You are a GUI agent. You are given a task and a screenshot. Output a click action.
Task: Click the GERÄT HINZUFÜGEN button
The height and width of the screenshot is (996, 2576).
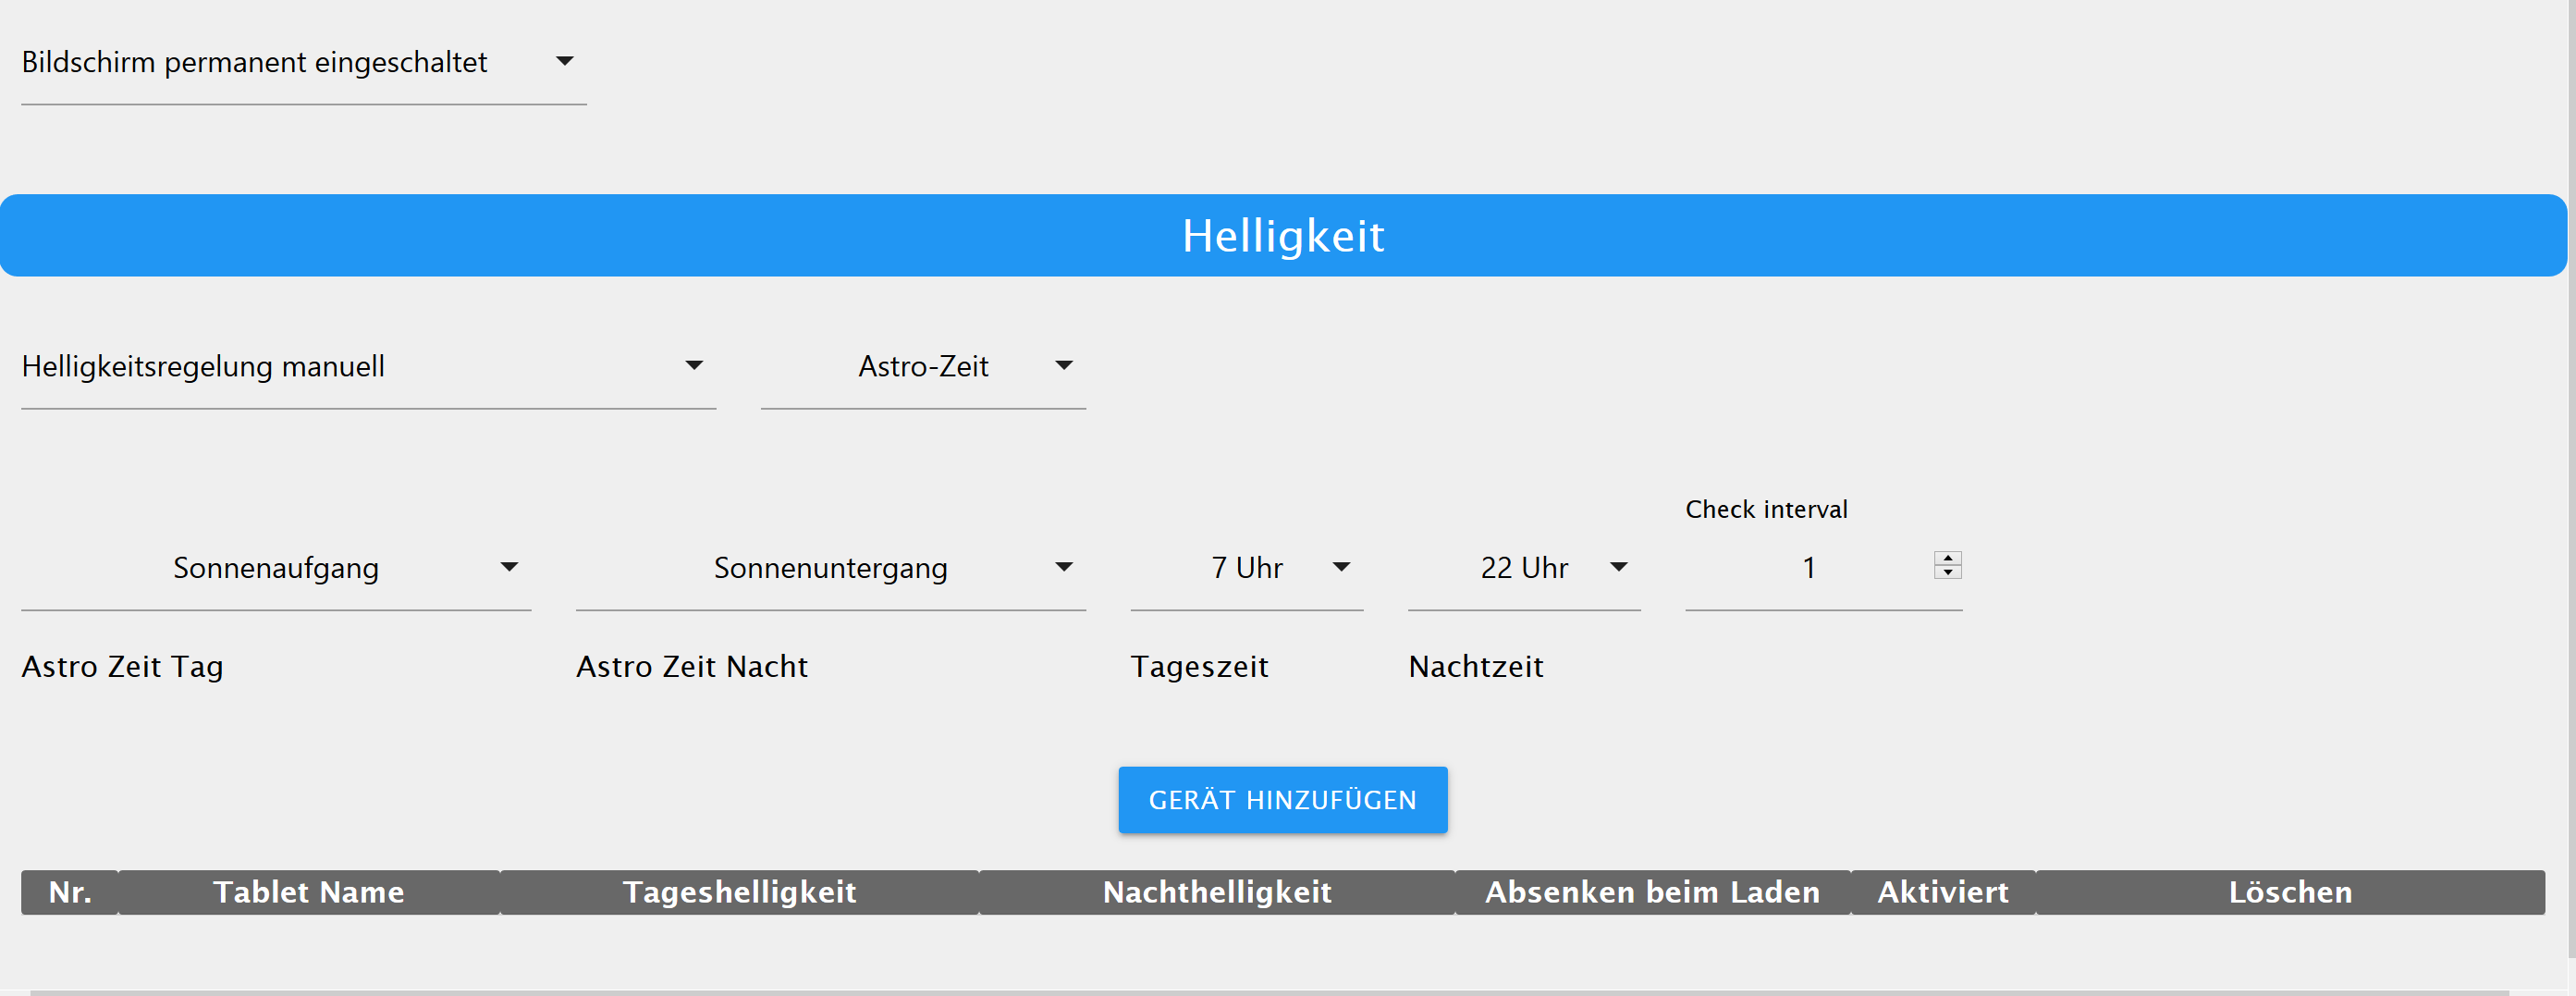1283,800
